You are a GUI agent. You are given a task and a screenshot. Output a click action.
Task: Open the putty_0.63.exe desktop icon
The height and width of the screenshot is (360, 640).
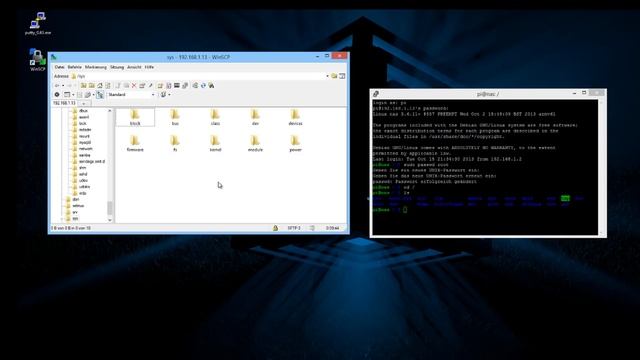[38, 23]
